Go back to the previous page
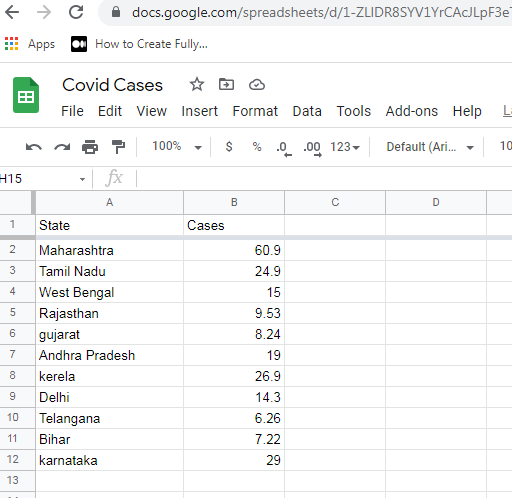 (12, 13)
